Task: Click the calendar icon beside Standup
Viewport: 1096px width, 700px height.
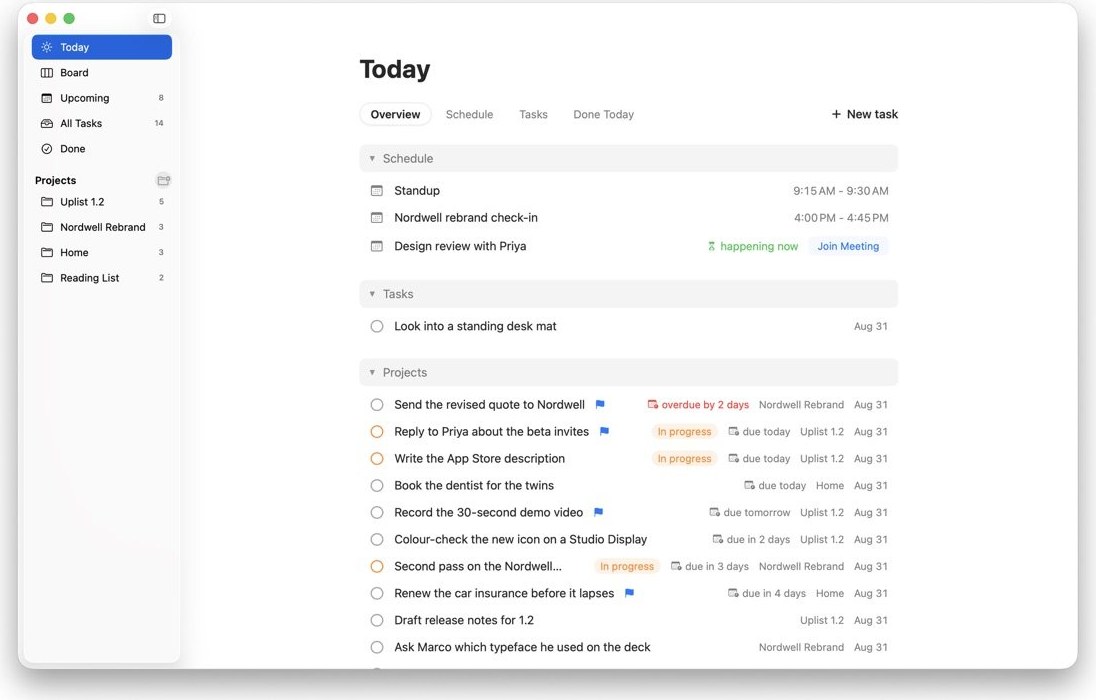Action: (377, 191)
